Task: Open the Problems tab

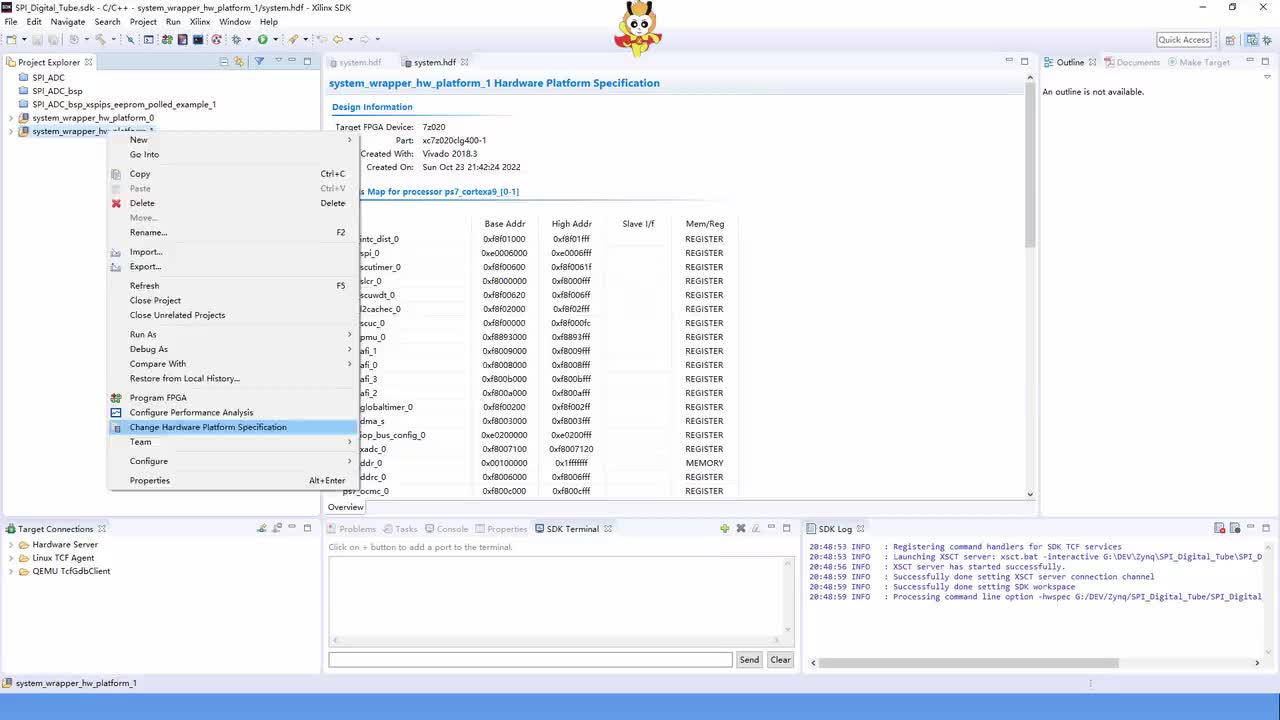Action: point(351,528)
